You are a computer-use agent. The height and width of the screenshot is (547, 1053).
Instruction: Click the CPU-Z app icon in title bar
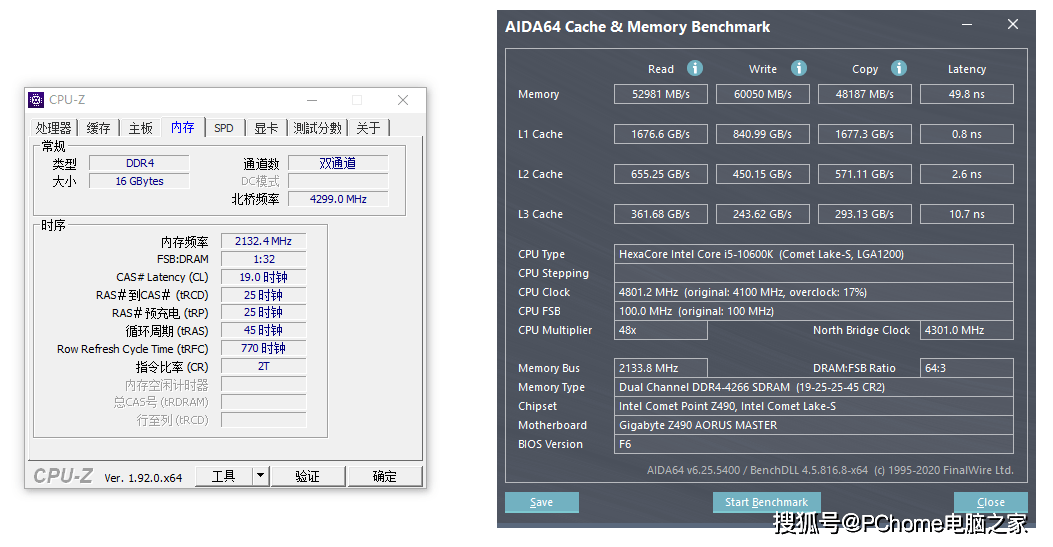pos(36,100)
